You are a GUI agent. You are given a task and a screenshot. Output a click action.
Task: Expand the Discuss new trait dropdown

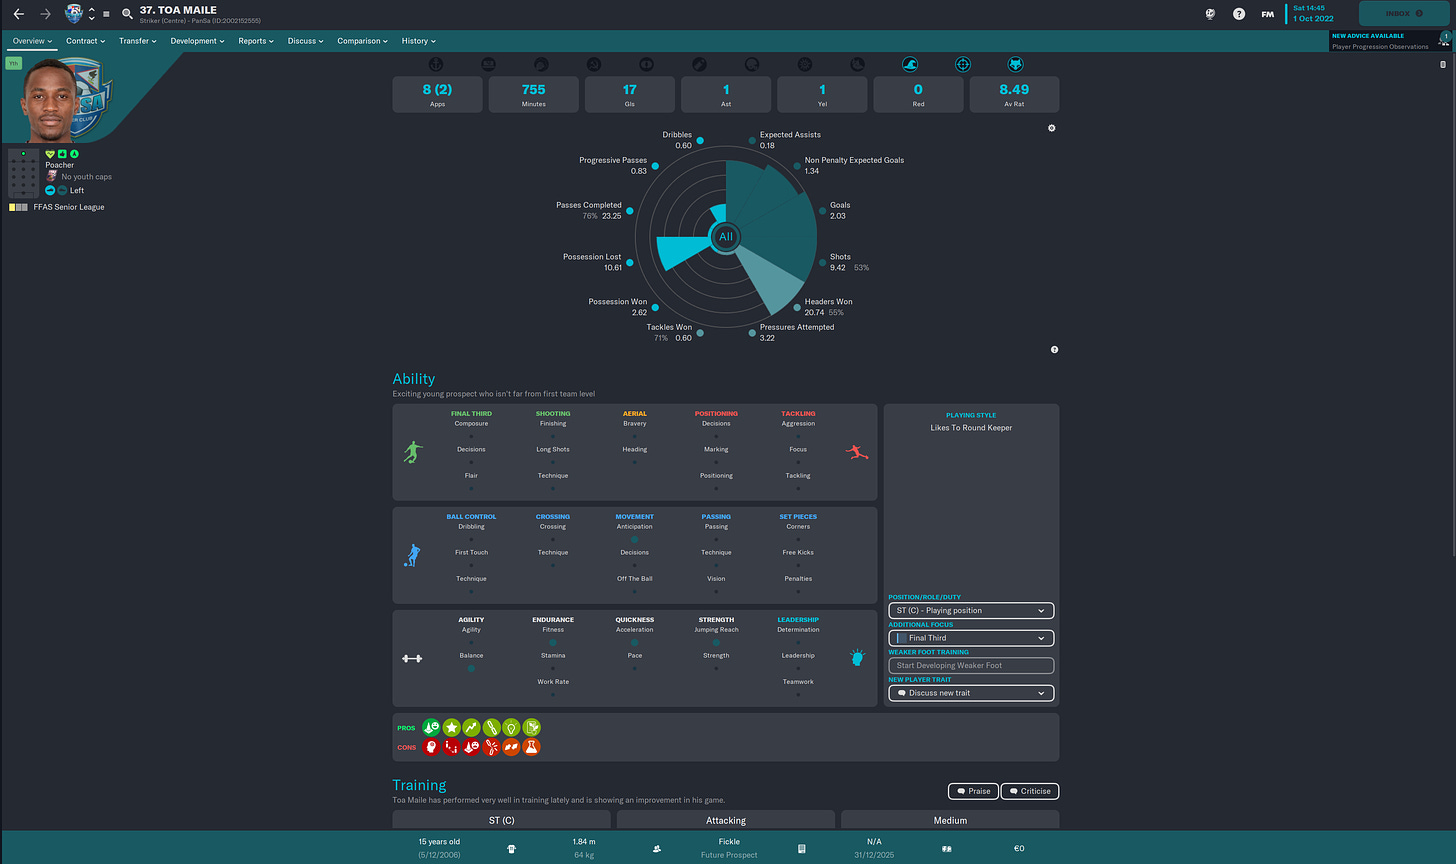coord(971,693)
